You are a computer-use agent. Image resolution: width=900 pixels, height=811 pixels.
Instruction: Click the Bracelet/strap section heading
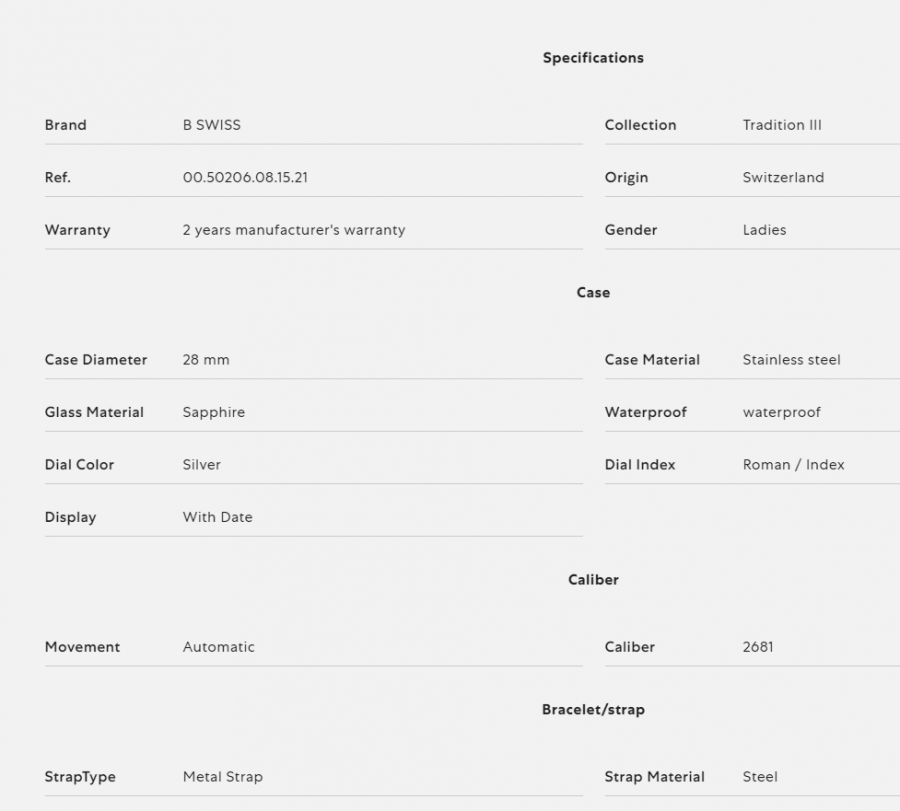point(593,710)
